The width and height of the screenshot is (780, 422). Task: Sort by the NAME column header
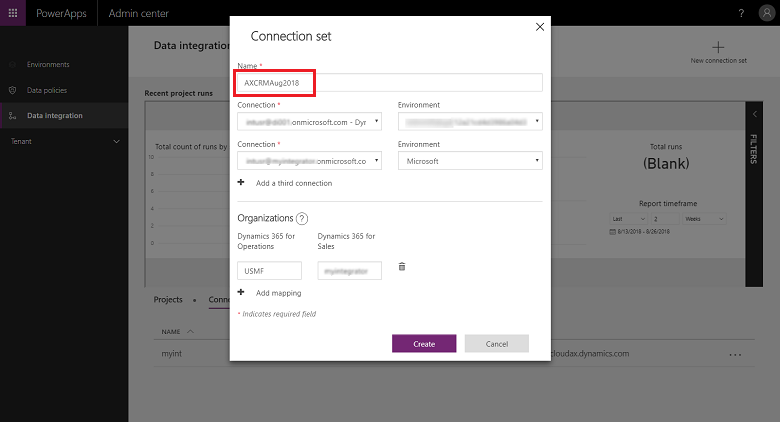tap(171, 331)
